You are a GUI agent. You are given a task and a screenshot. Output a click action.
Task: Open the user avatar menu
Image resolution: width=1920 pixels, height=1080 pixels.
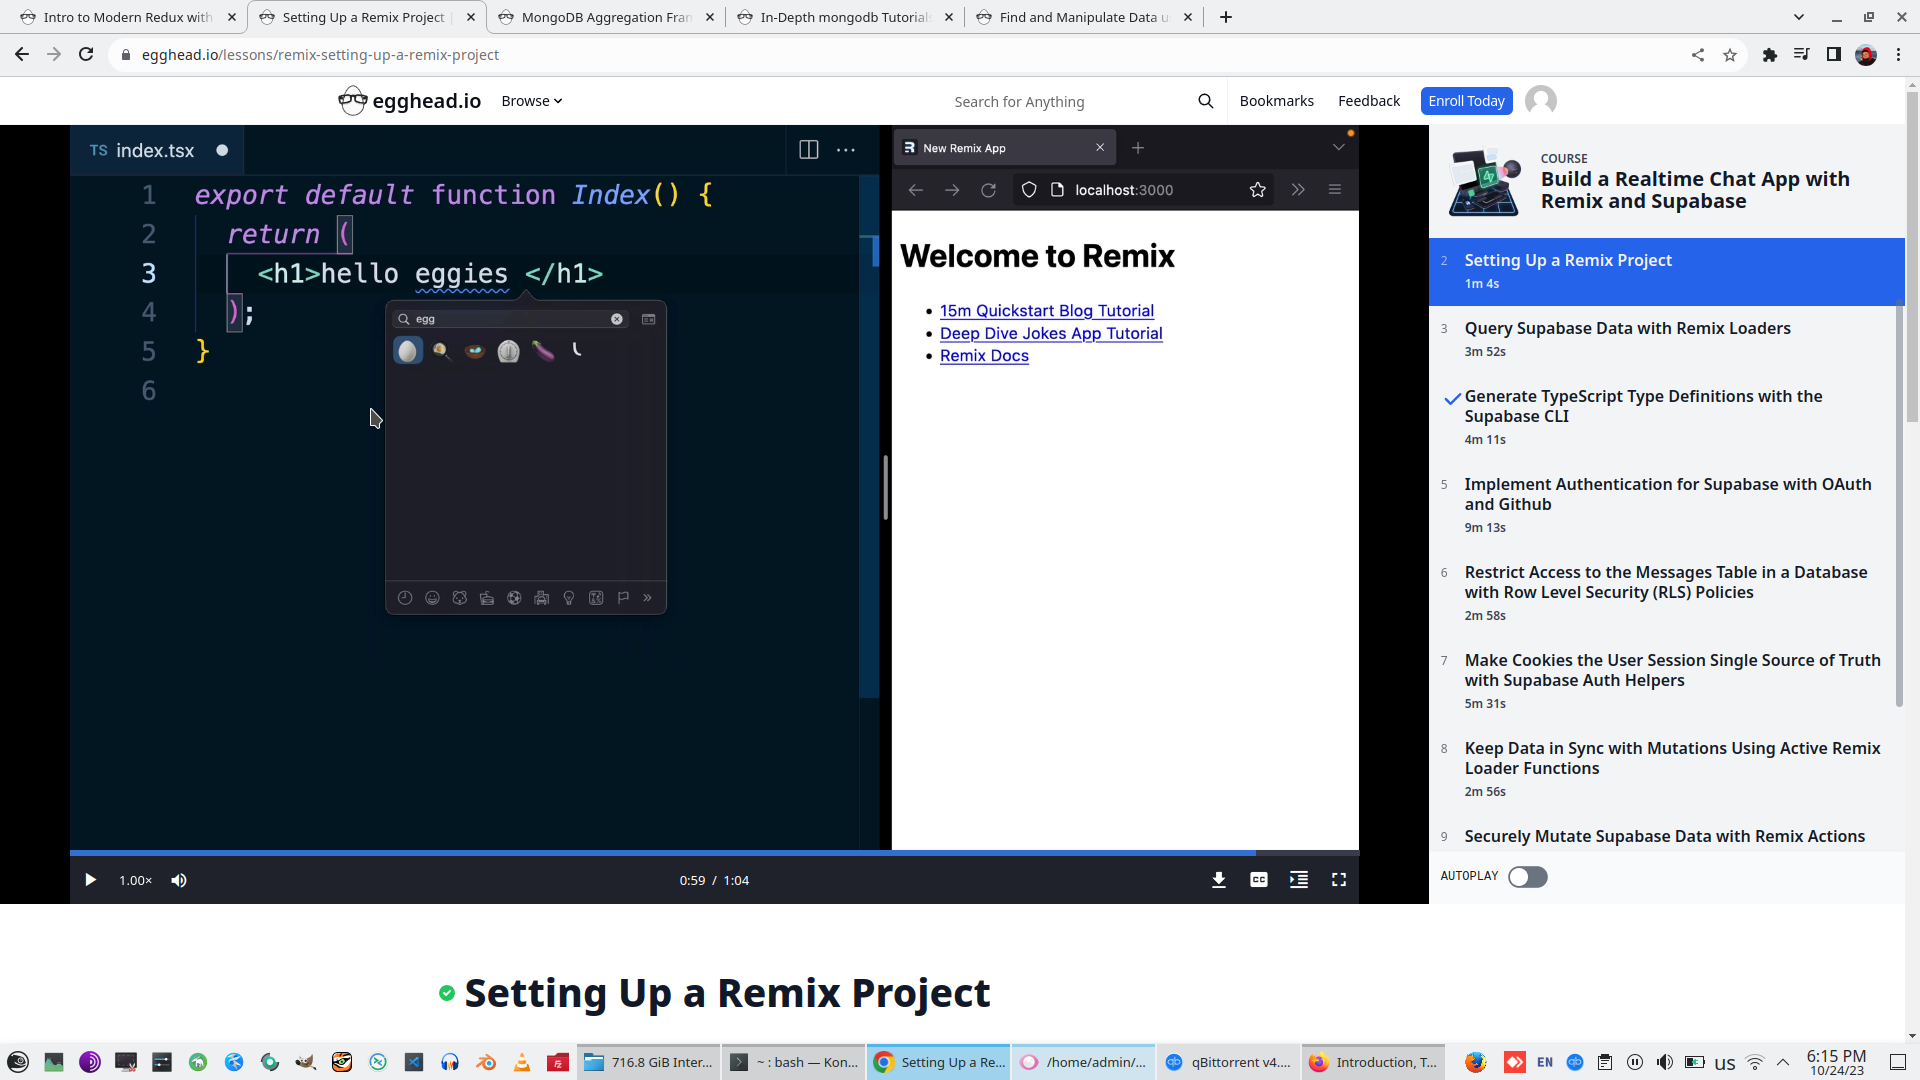[x=1540, y=101]
